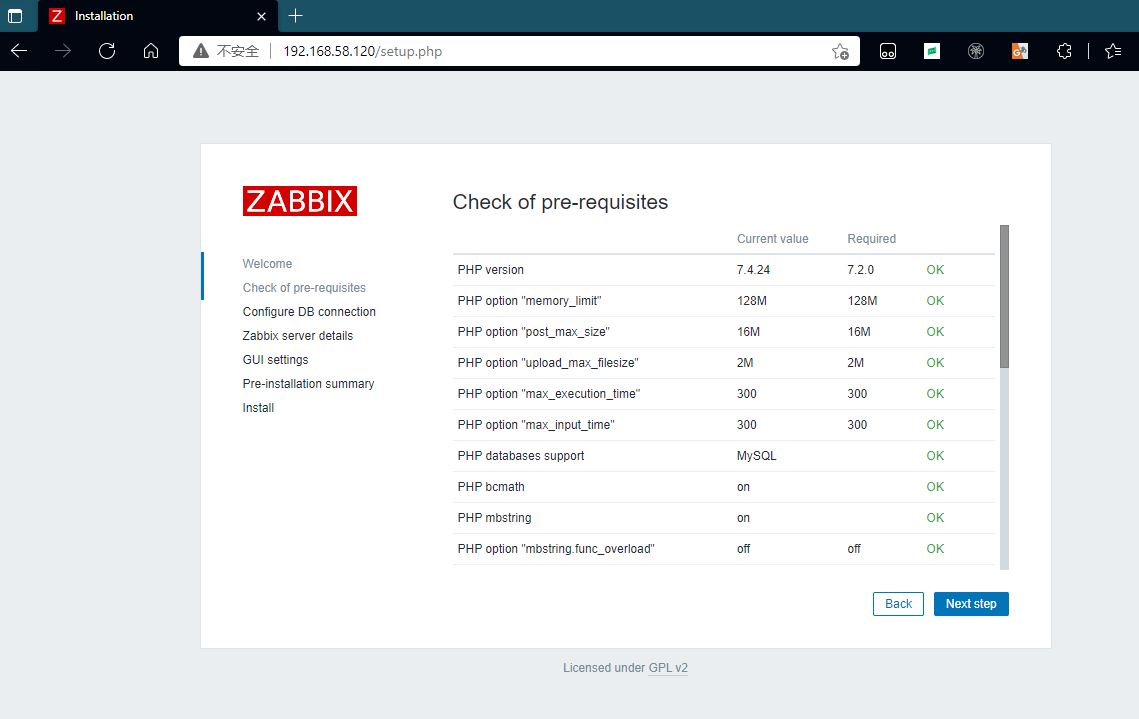
Task: Click the Check of pre-requisites heading
Action: [x=560, y=202]
